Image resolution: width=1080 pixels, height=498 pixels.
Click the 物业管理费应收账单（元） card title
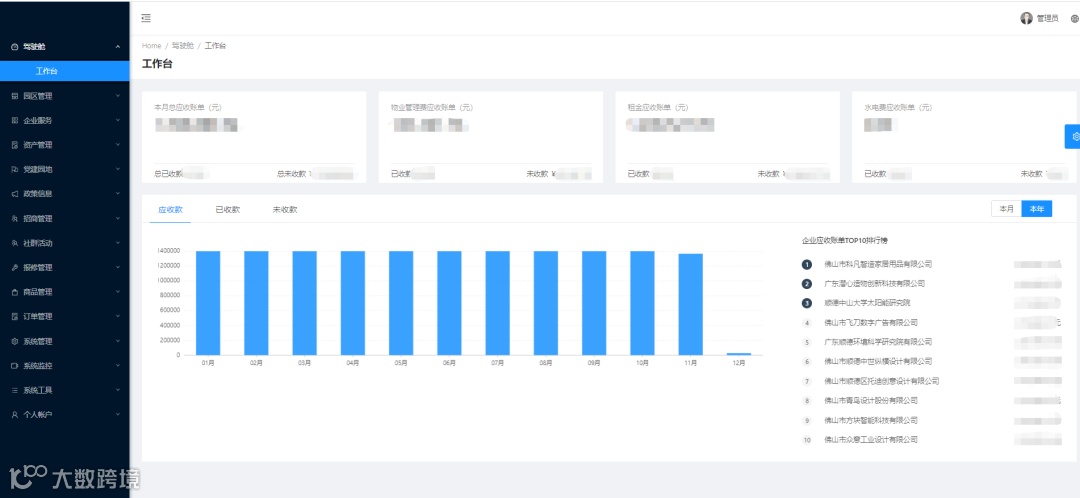point(432,108)
